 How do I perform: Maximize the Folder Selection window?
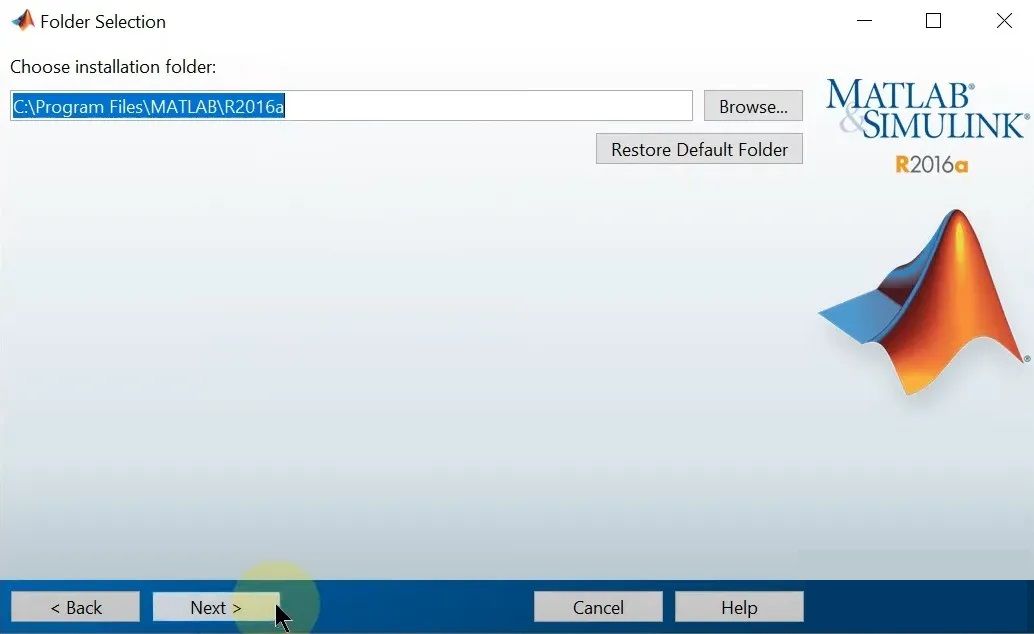[933, 21]
